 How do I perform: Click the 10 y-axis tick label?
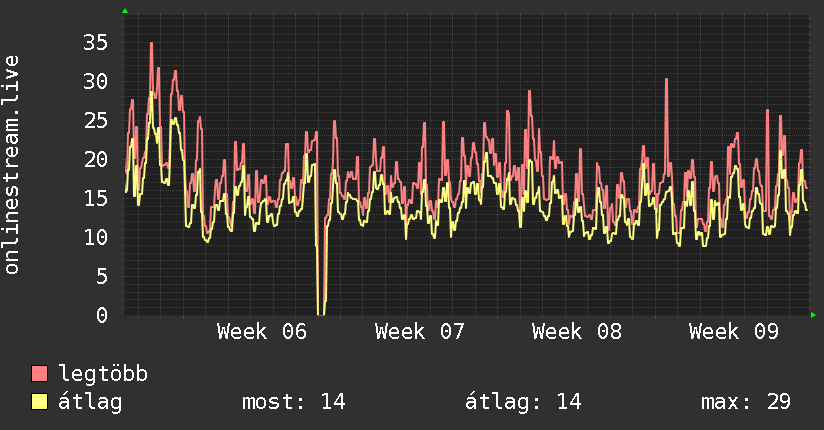pyautogui.click(x=95, y=238)
